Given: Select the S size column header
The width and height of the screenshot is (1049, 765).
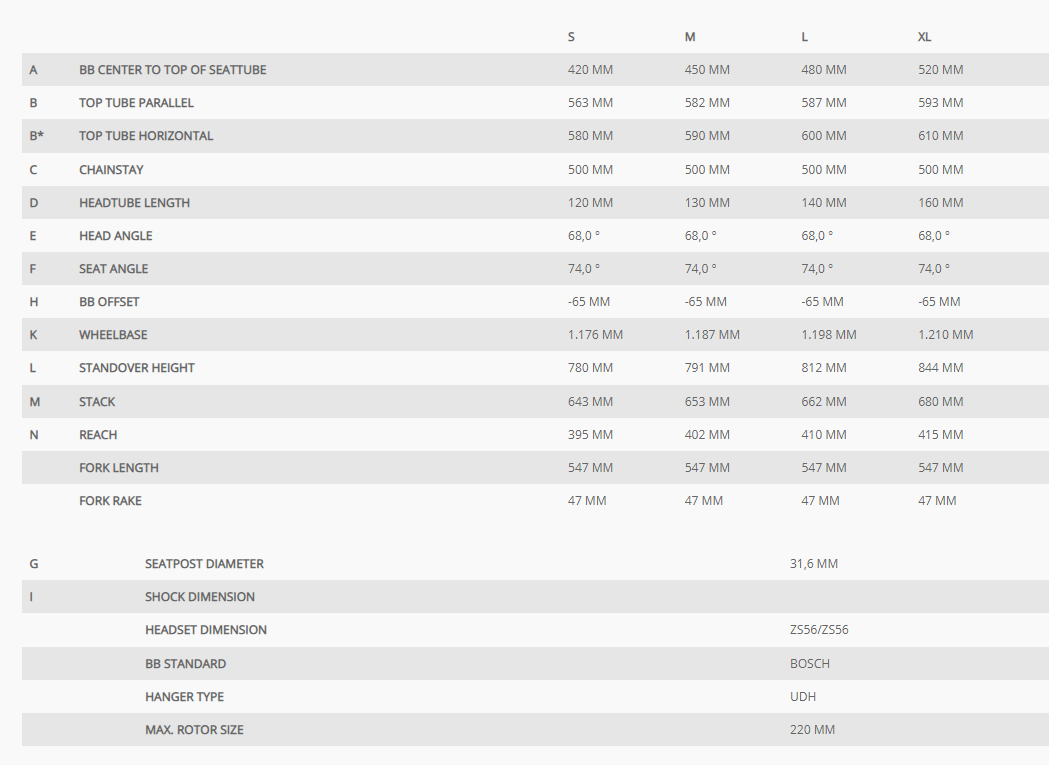Looking at the screenshot, I should [x=571, y=37].
